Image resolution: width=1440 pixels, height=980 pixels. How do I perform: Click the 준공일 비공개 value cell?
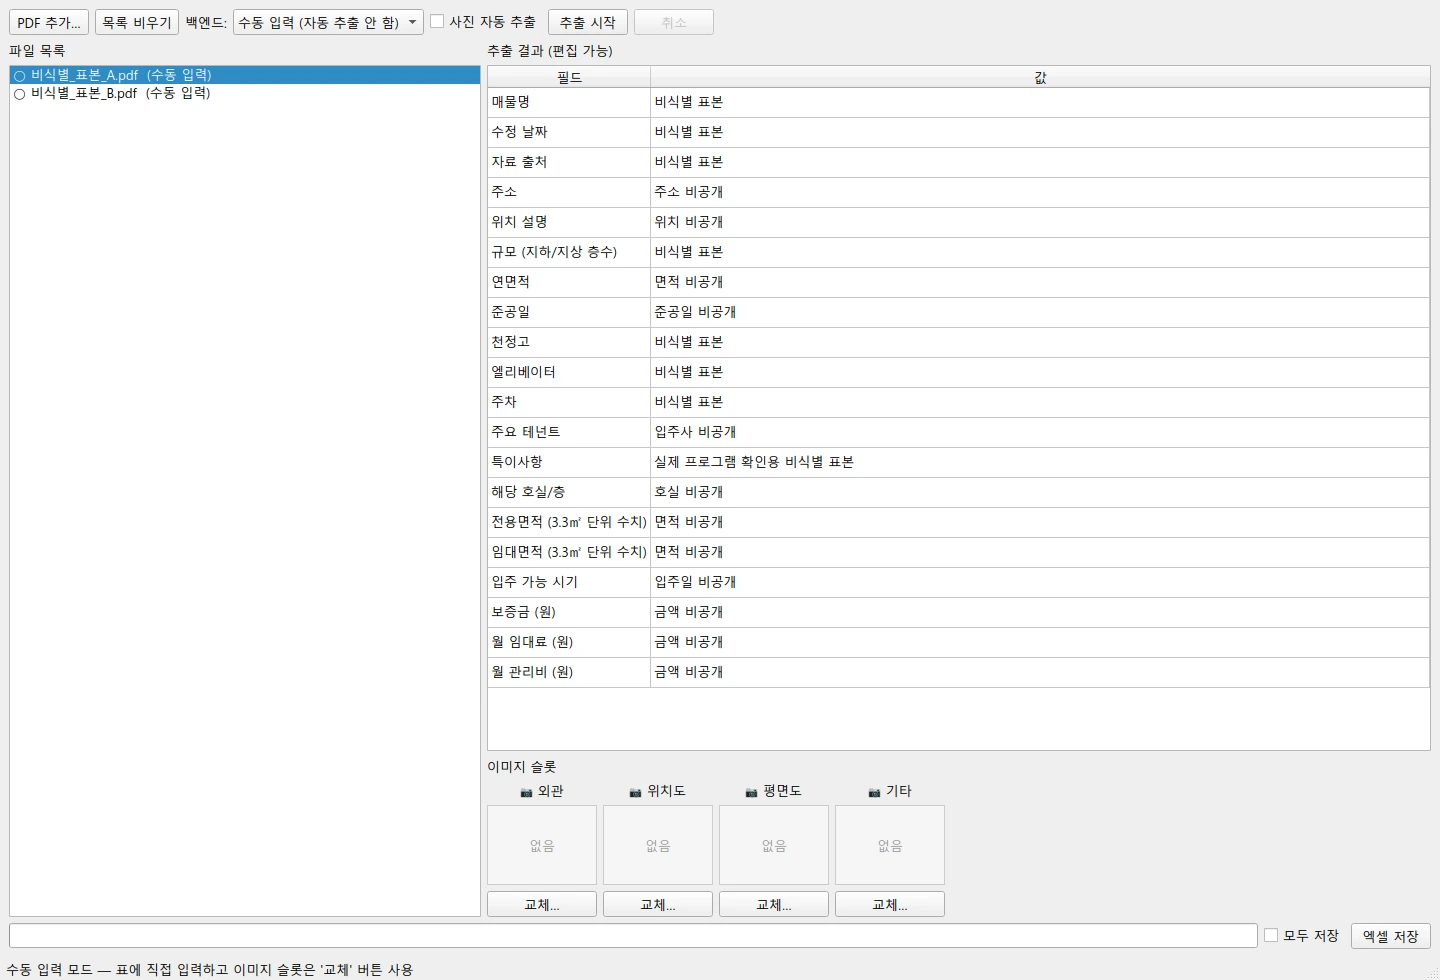1040,312
